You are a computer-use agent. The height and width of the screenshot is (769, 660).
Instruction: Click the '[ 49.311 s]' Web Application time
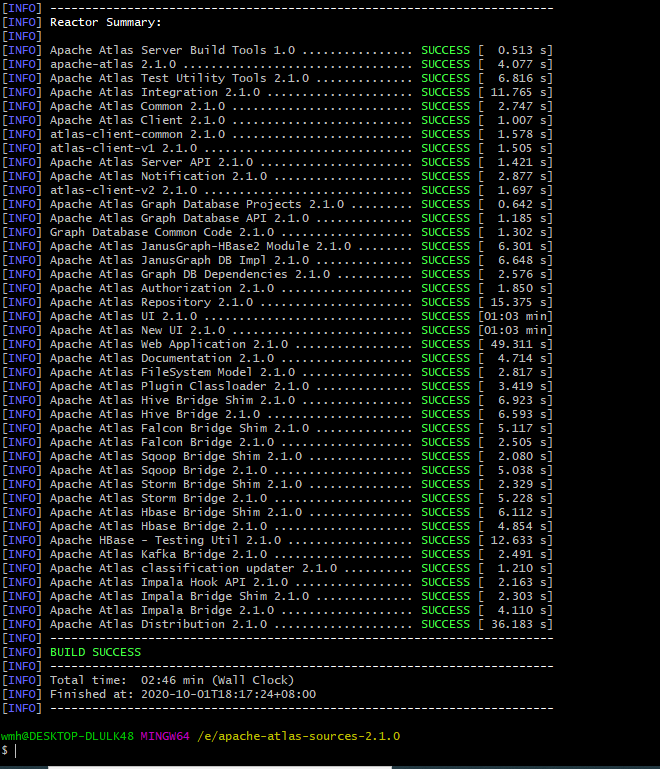(515, 344)
